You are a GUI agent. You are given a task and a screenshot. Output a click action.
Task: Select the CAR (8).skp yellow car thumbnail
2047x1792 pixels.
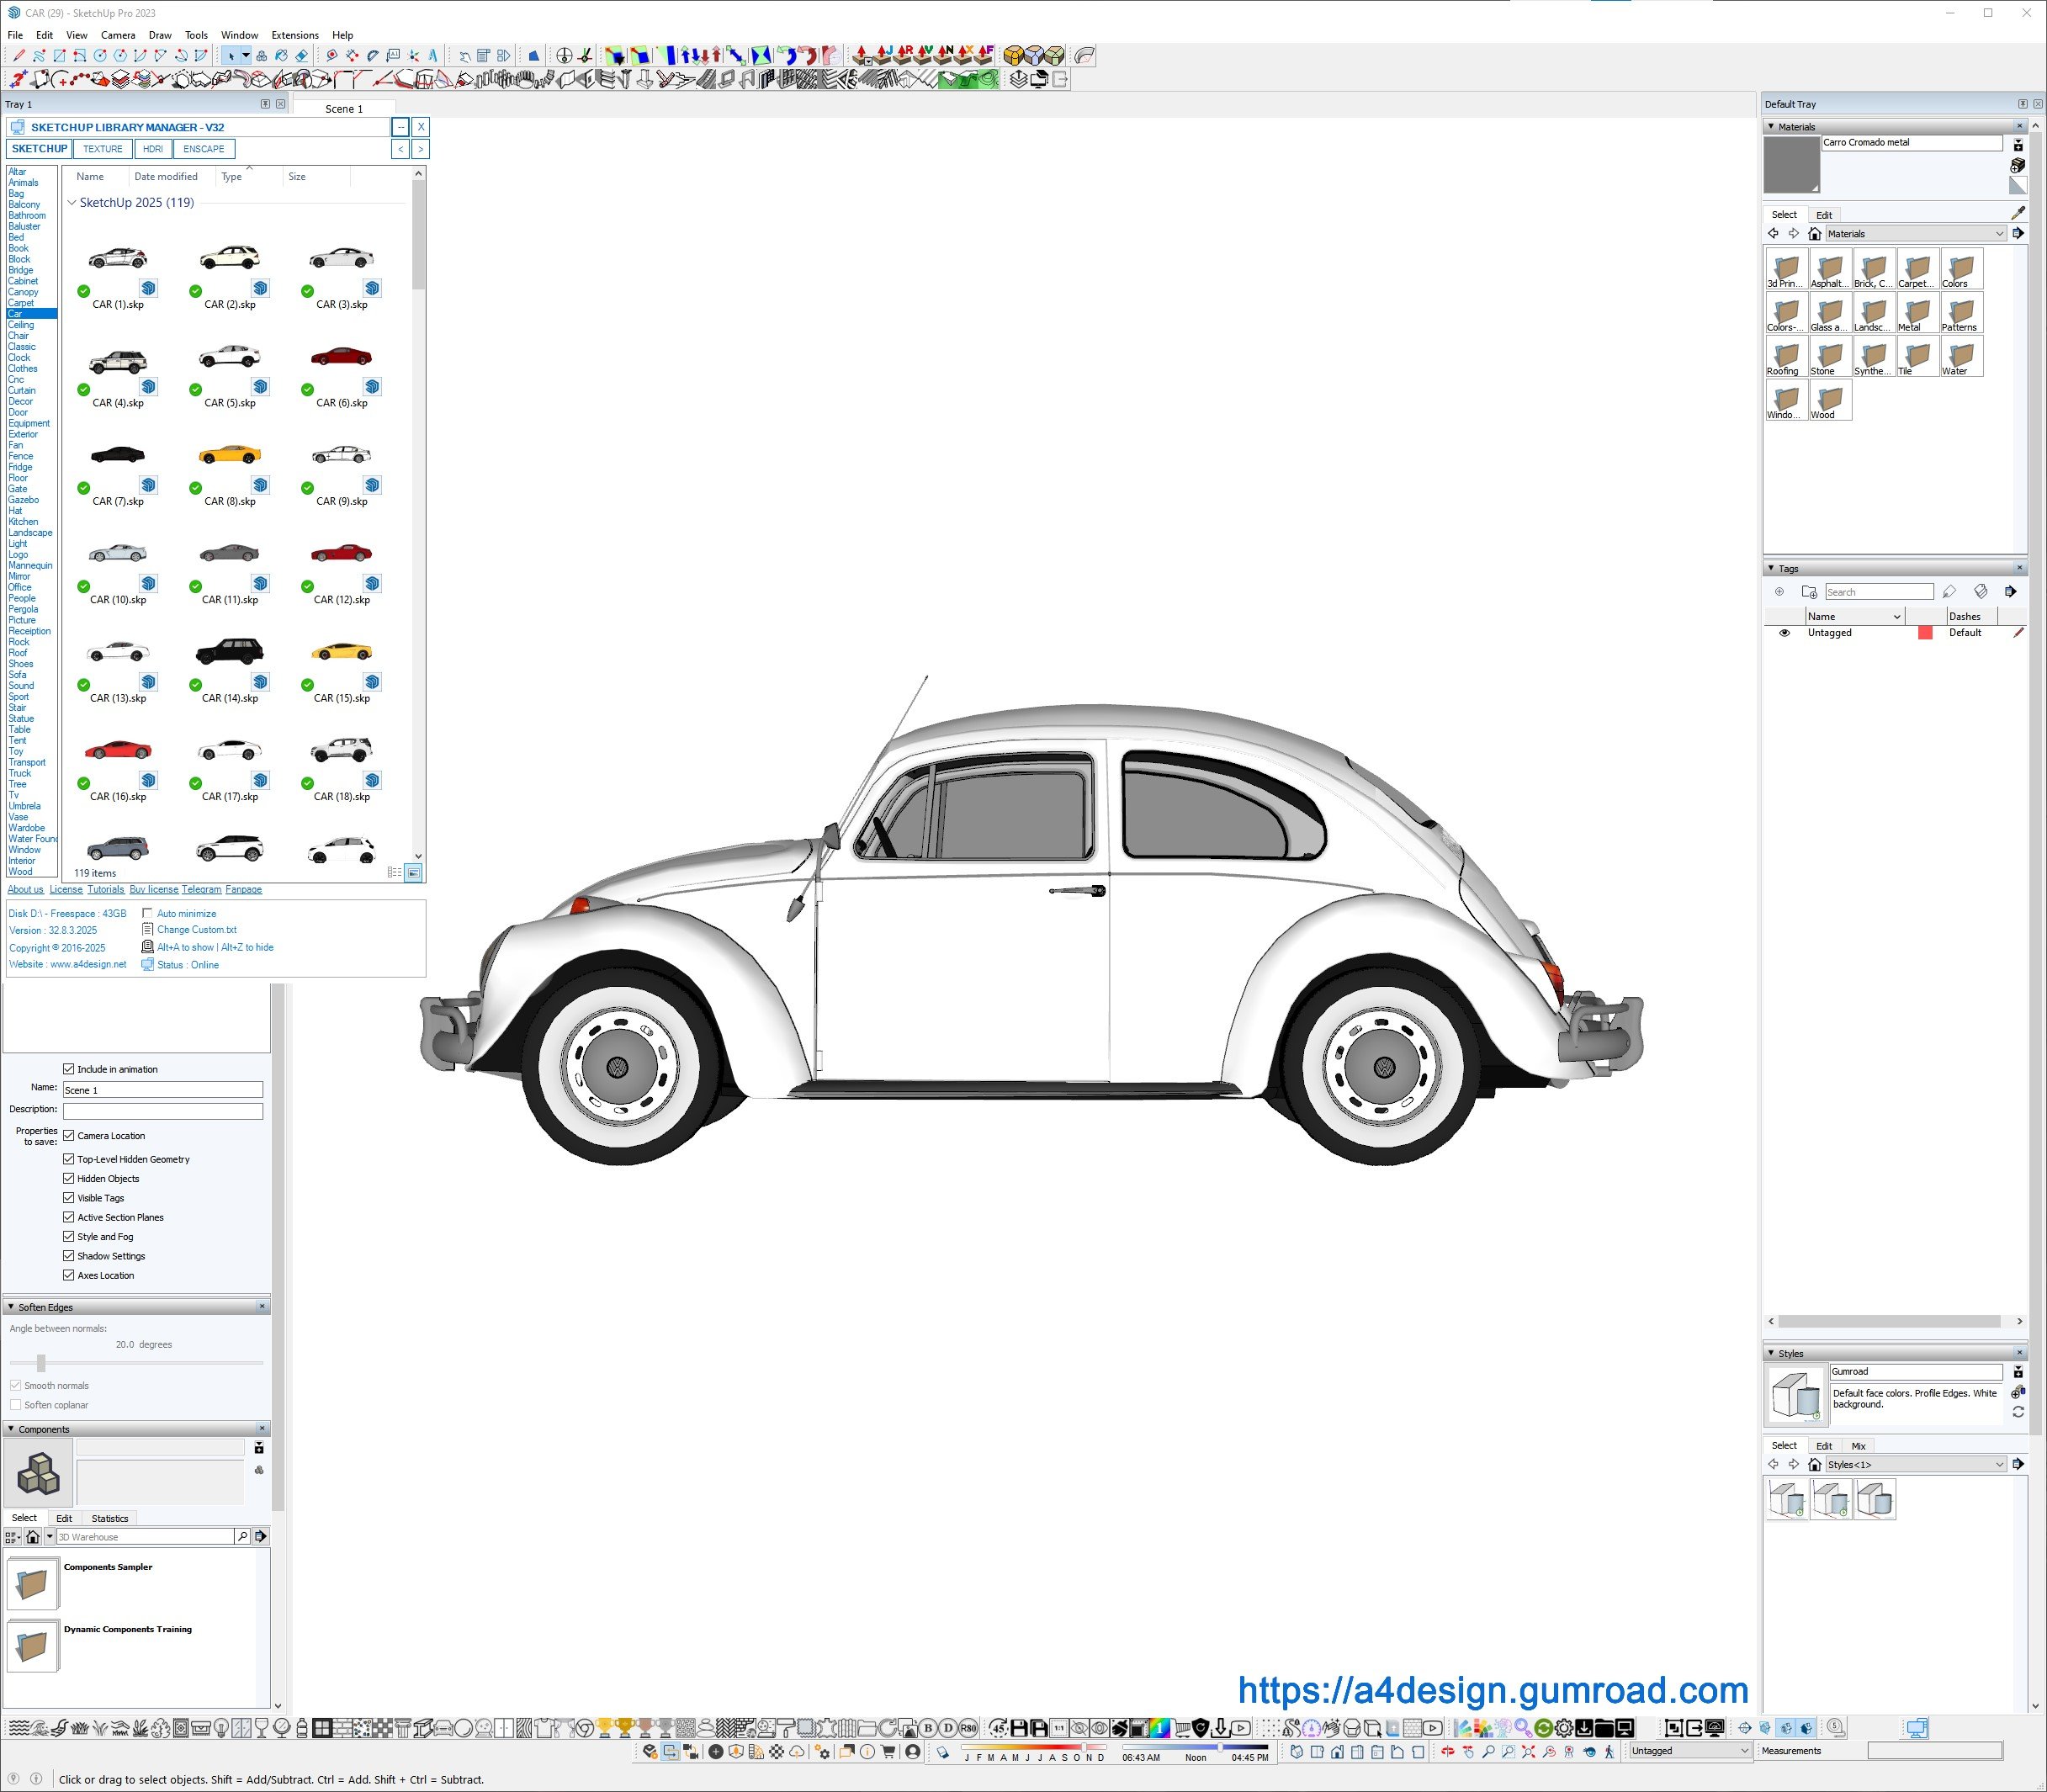coord(230,456)
